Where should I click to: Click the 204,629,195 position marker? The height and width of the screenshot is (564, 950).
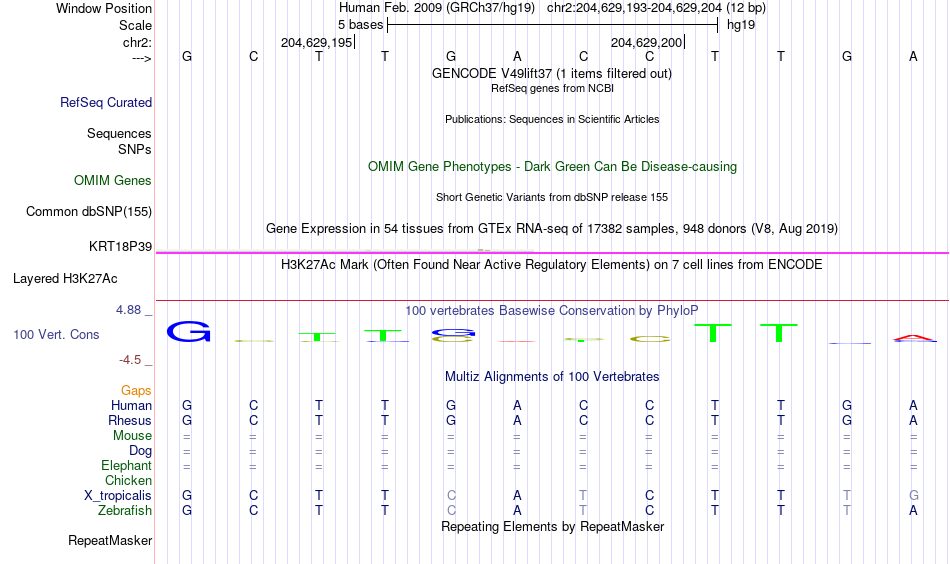pos(317,42)
